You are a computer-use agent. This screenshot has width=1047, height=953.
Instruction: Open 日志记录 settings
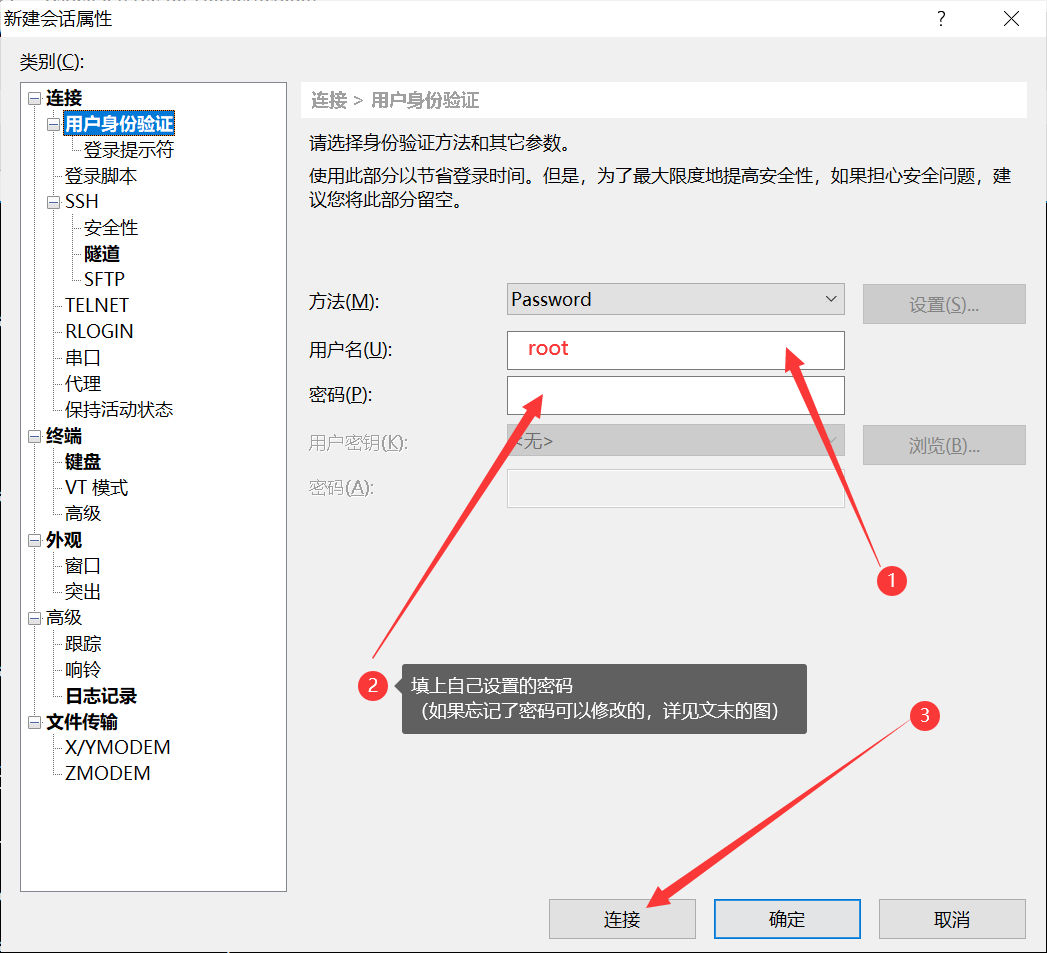click(x=101, y=696)
